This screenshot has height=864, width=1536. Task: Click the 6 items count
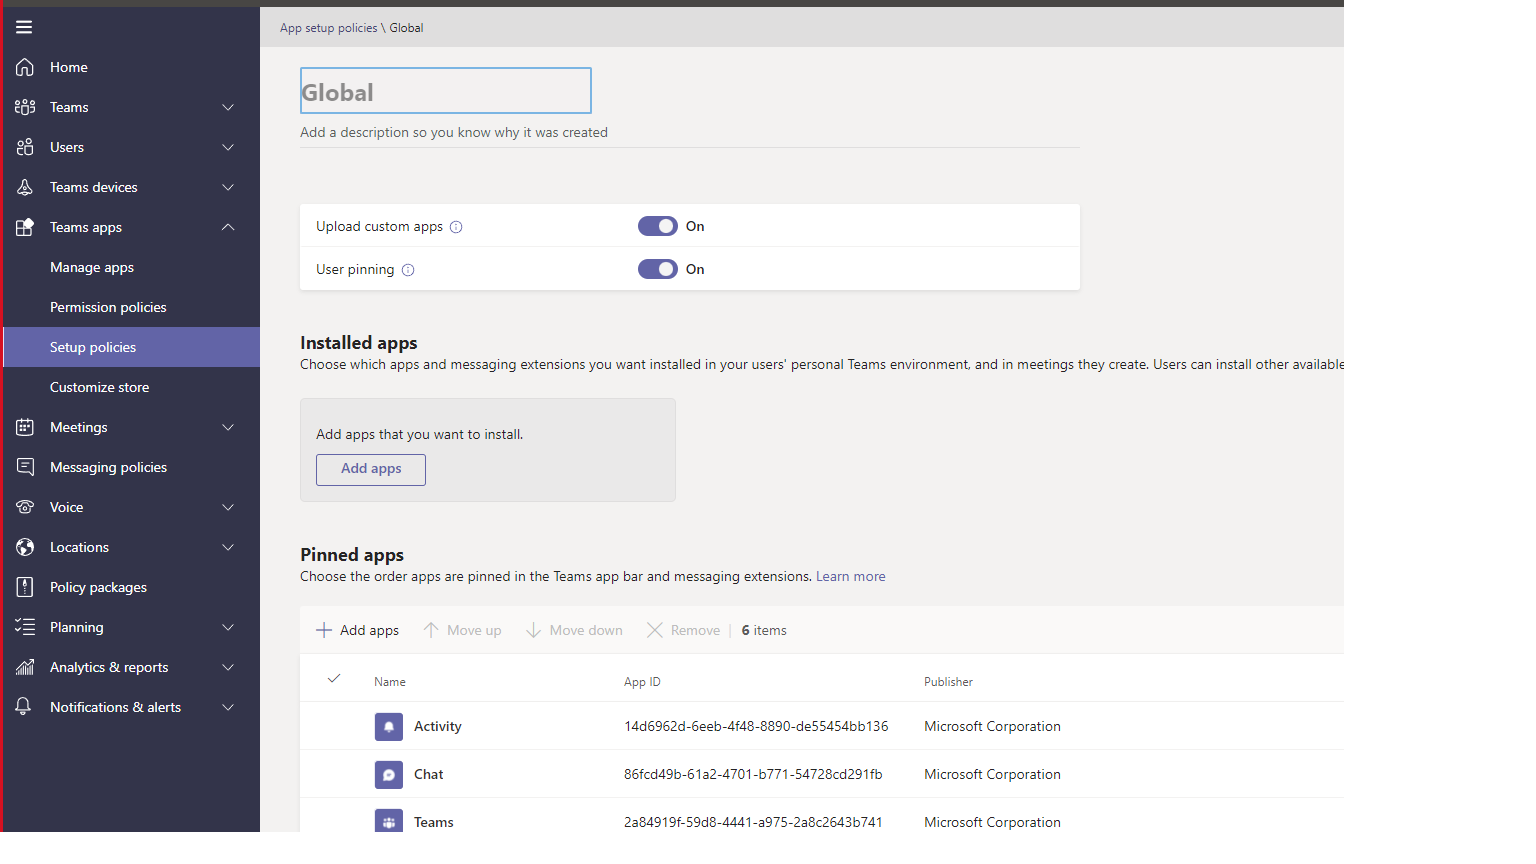(764, 630)
